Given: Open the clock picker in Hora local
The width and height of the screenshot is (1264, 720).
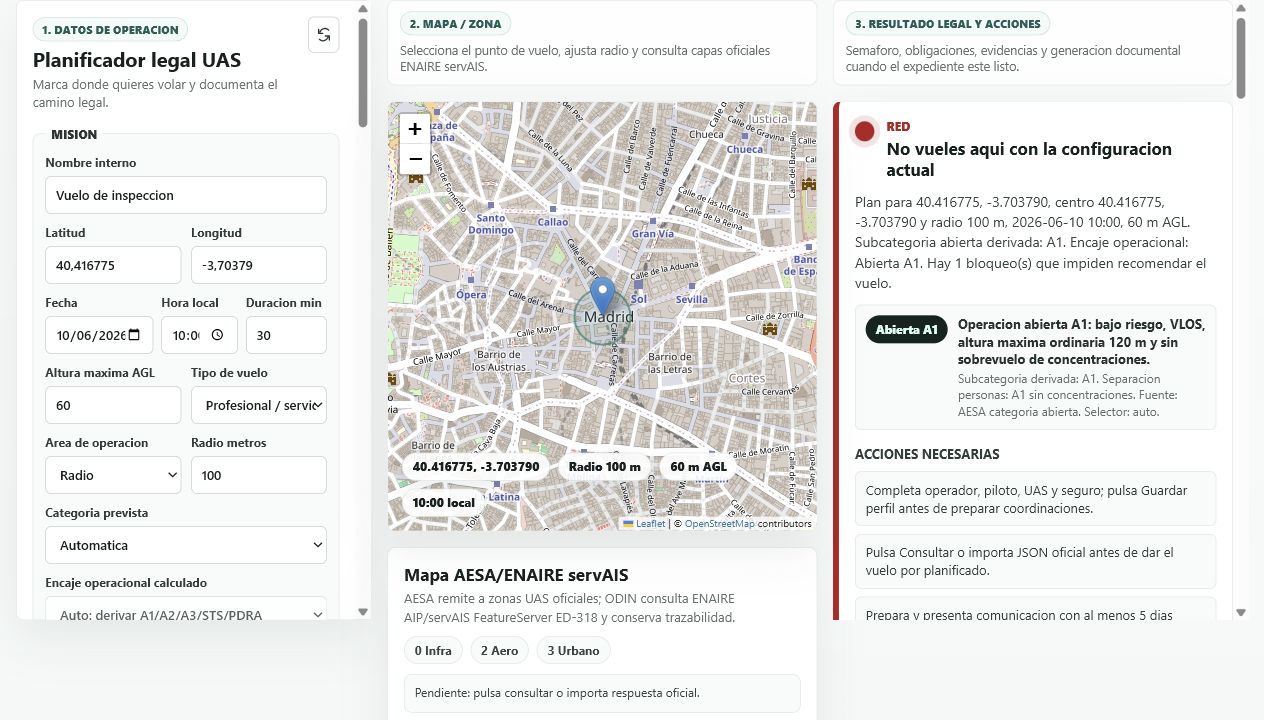Looking at the screenshot, I should click(217, 335).
